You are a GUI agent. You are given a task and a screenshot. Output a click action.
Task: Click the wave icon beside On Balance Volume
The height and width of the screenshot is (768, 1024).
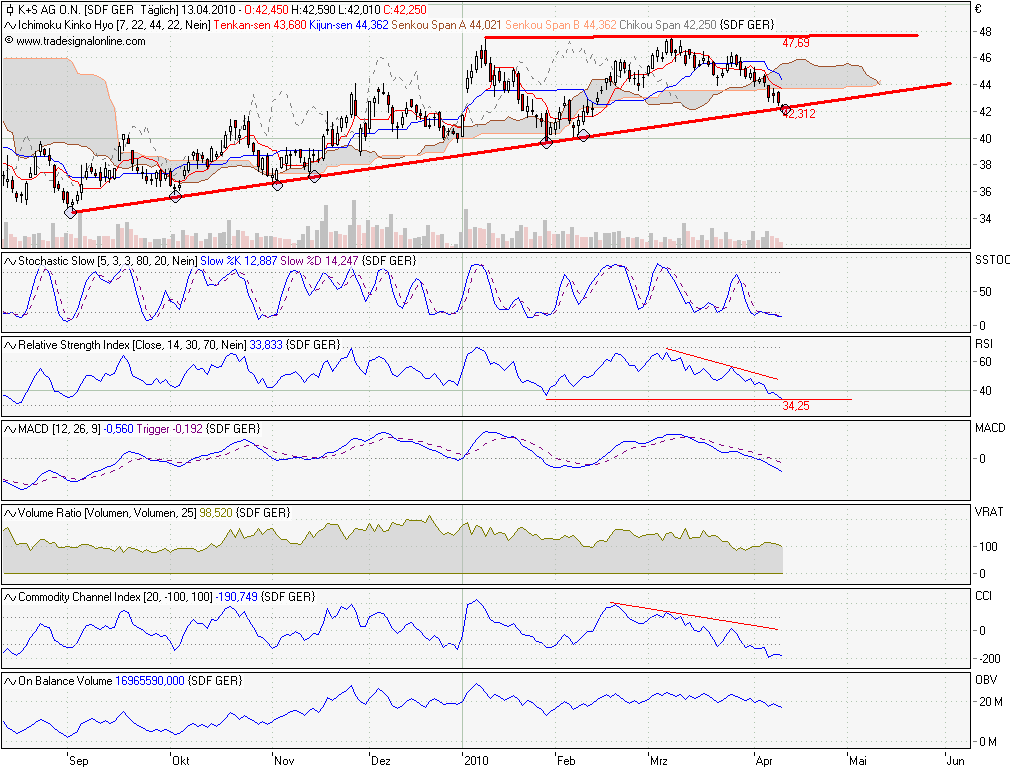point(10,681)
